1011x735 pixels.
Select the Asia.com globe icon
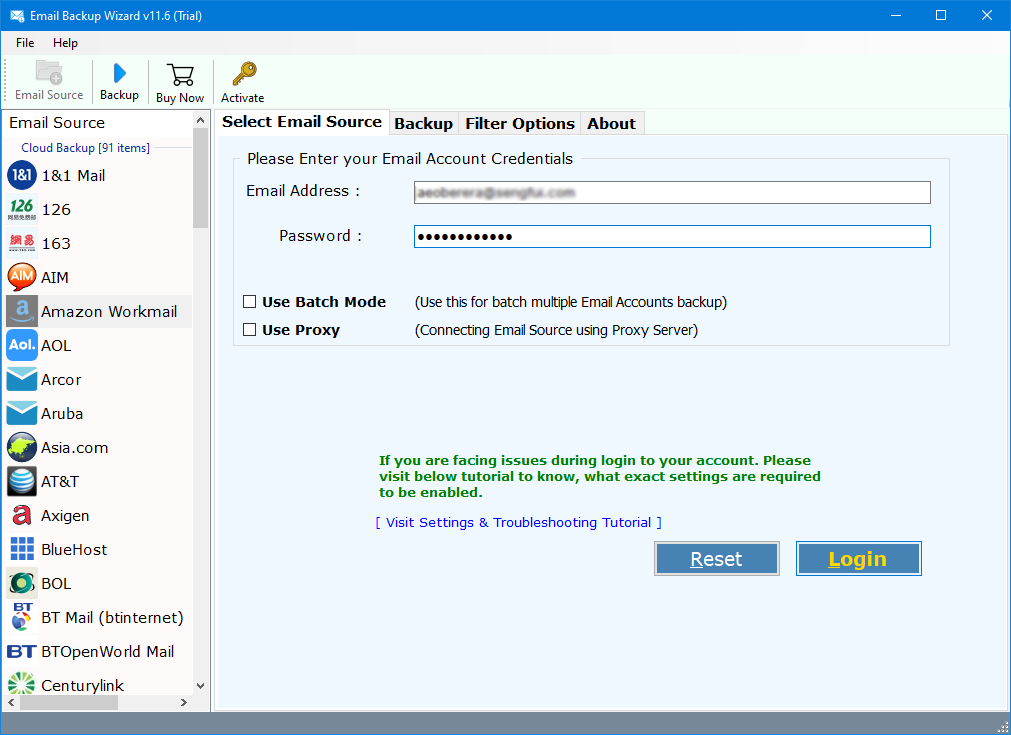[x=22, y=447]
